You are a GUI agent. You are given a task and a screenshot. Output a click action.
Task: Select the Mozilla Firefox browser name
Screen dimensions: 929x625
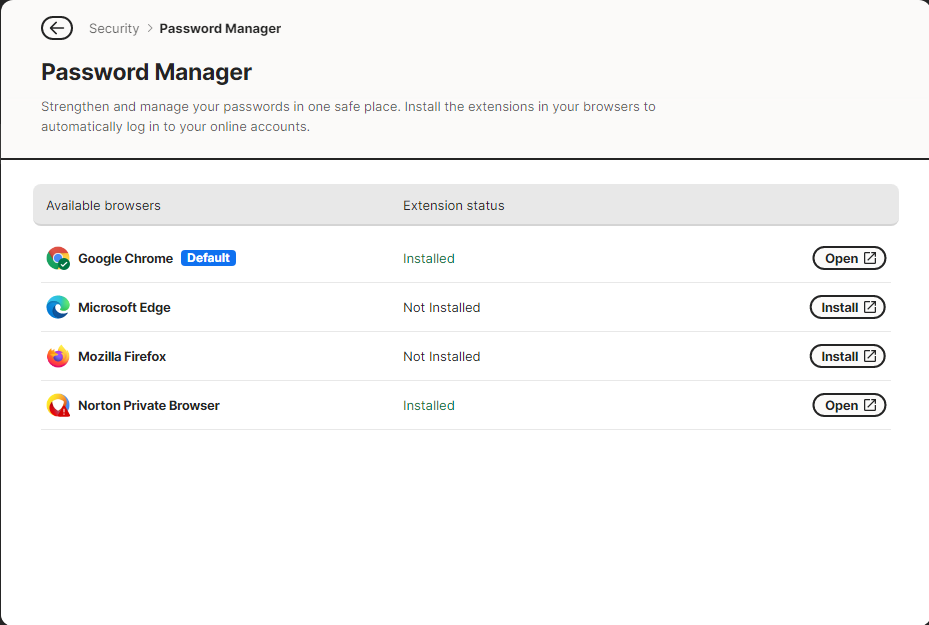pos(122,356)
